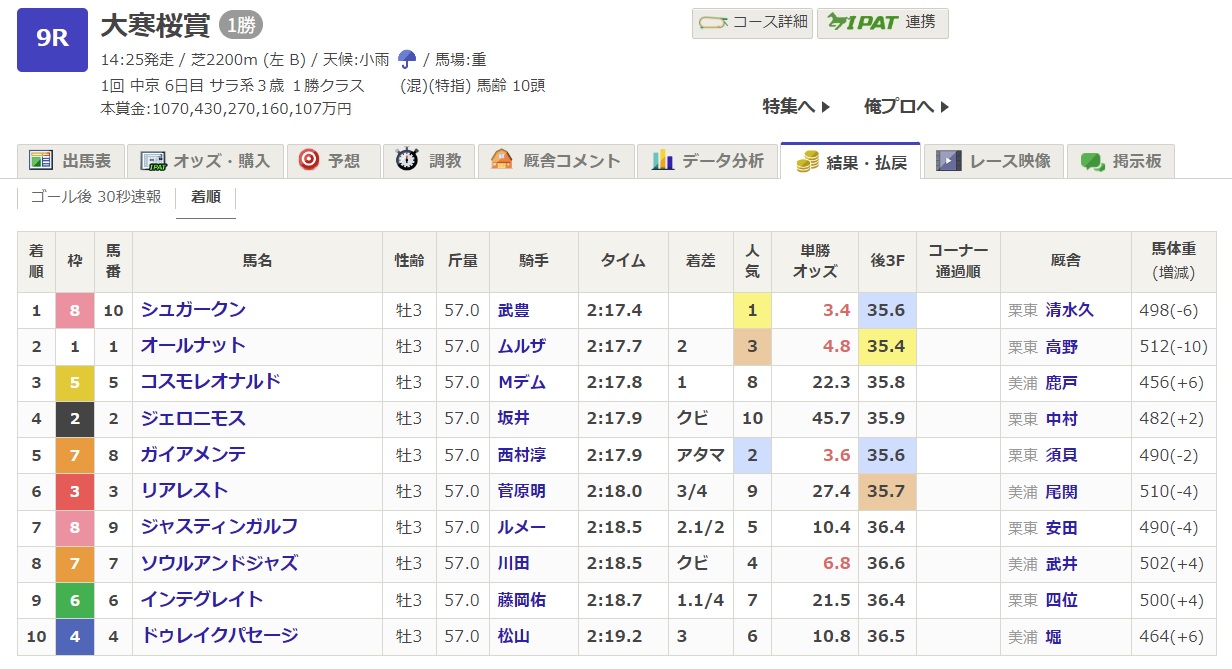Screen dimensions: 1232x669
Task: Open the 出馬表 tab's table icon
Action: point(41,160)
